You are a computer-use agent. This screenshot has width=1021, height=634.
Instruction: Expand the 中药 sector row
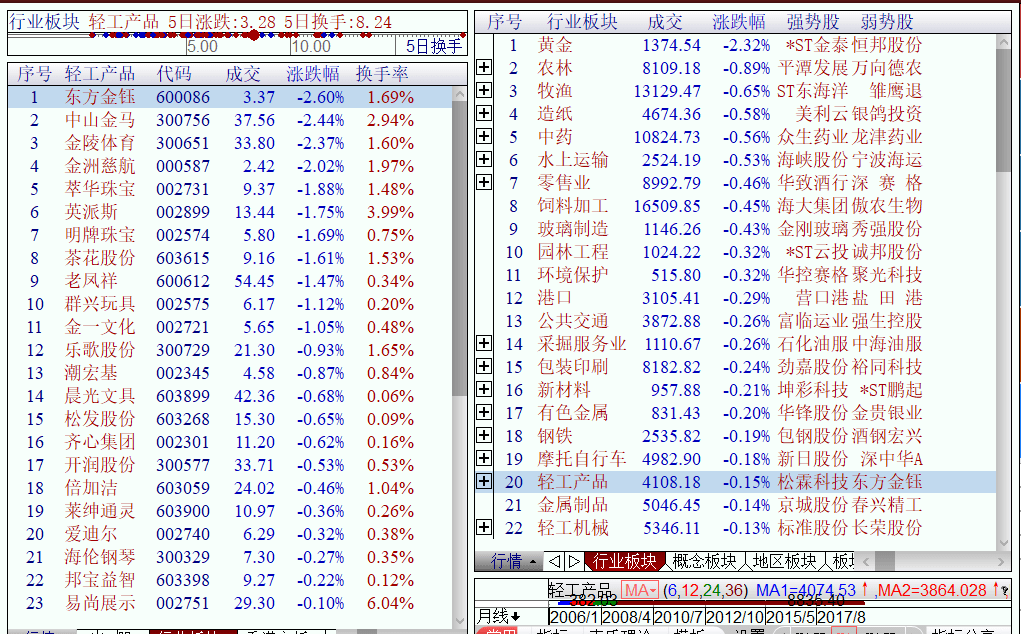(484, 137)
